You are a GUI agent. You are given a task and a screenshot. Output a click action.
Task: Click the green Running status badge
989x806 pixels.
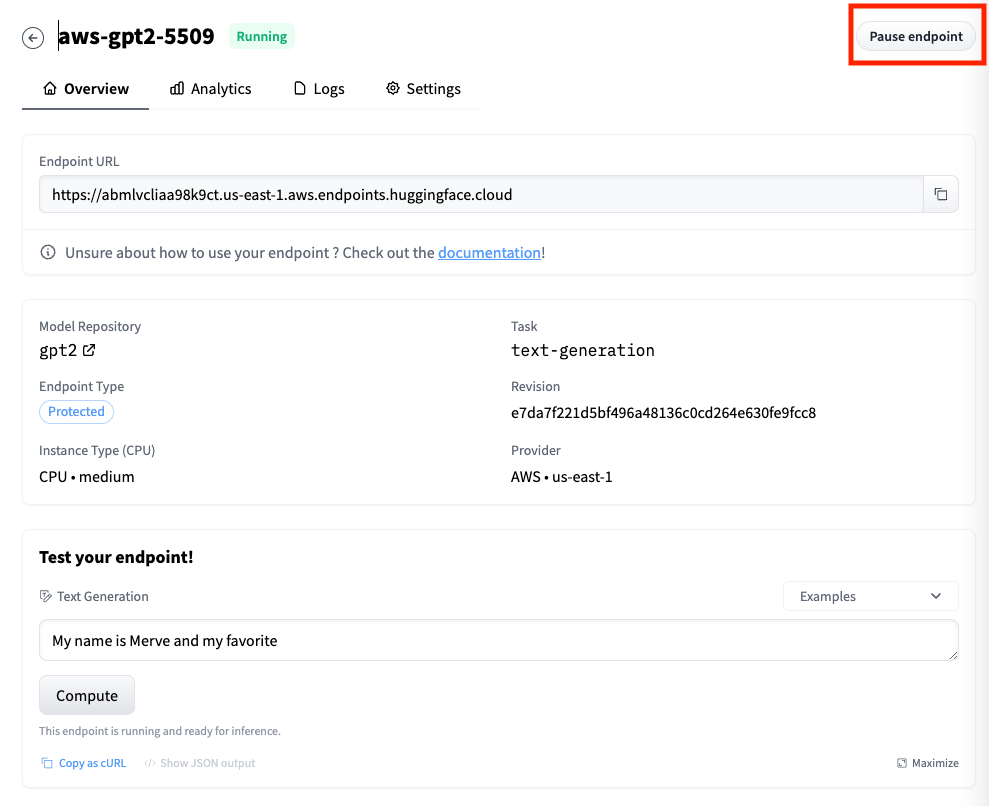click(x=262, y=37)
